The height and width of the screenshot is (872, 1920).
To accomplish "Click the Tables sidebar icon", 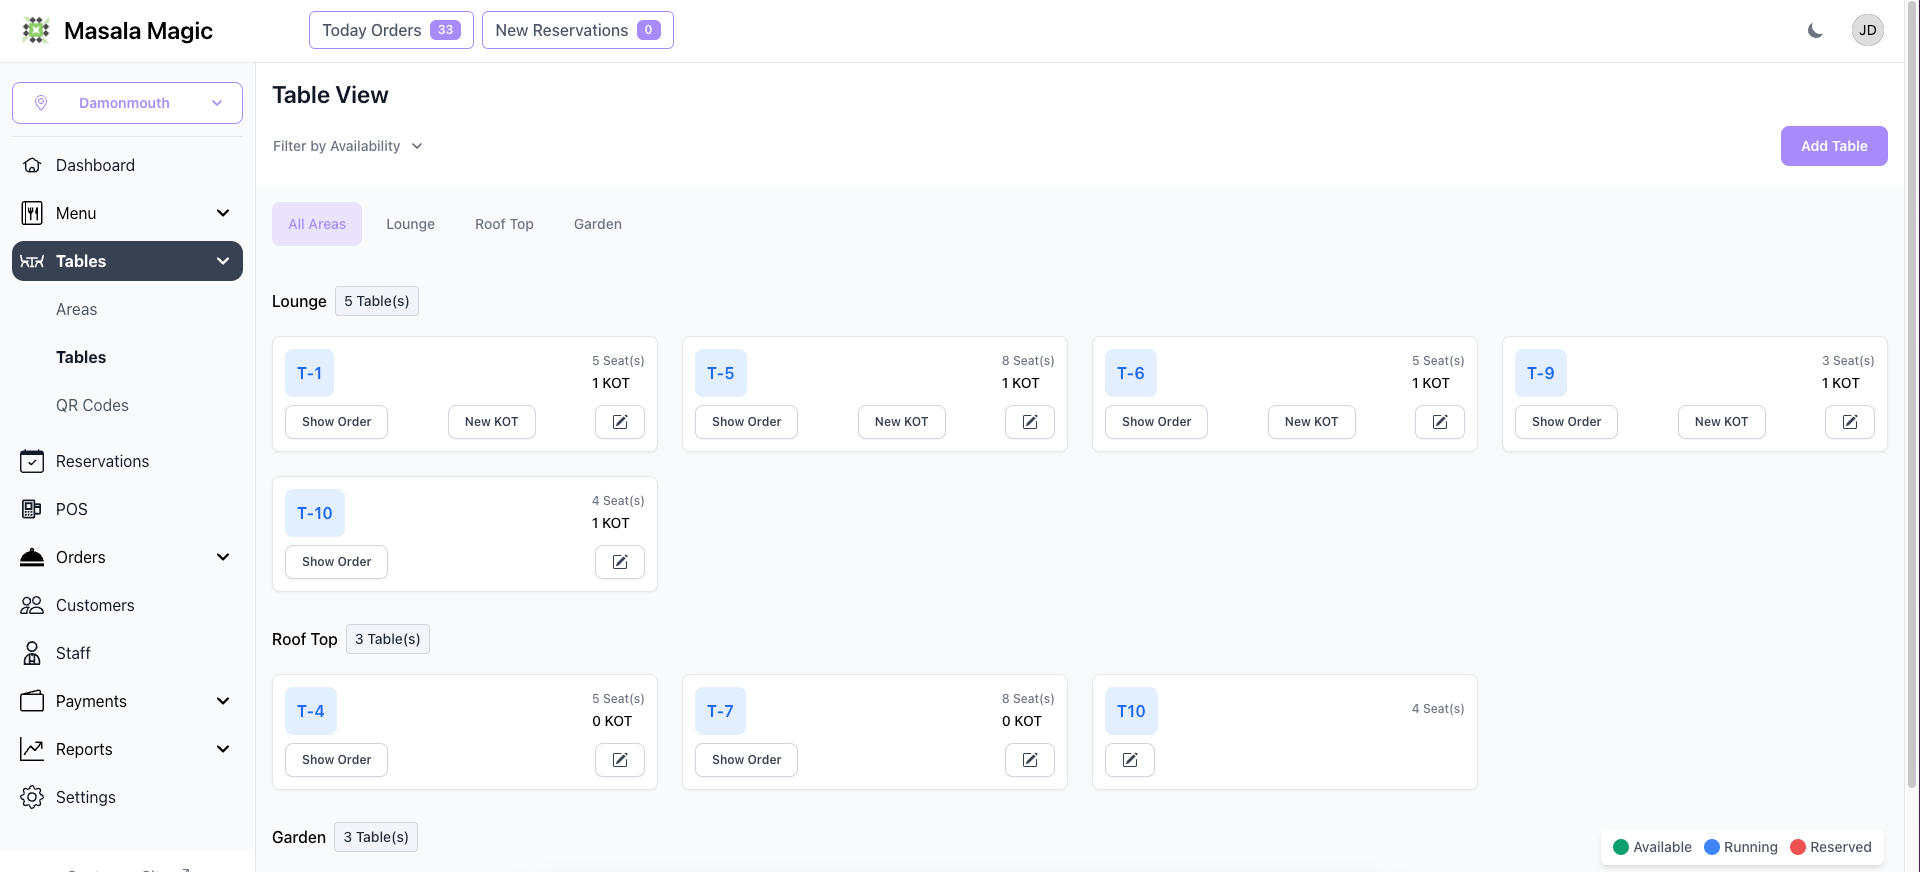I will (x=32, y=261).
